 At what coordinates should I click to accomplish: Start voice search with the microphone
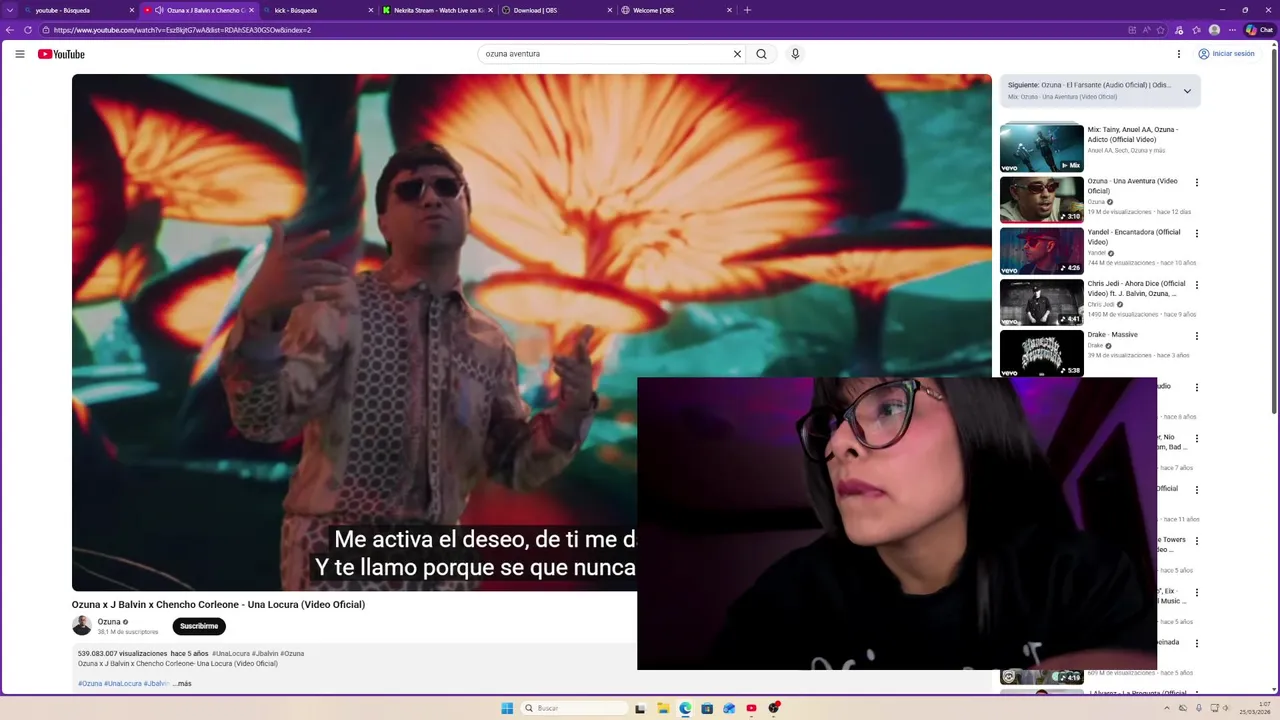tap(795, 54)
